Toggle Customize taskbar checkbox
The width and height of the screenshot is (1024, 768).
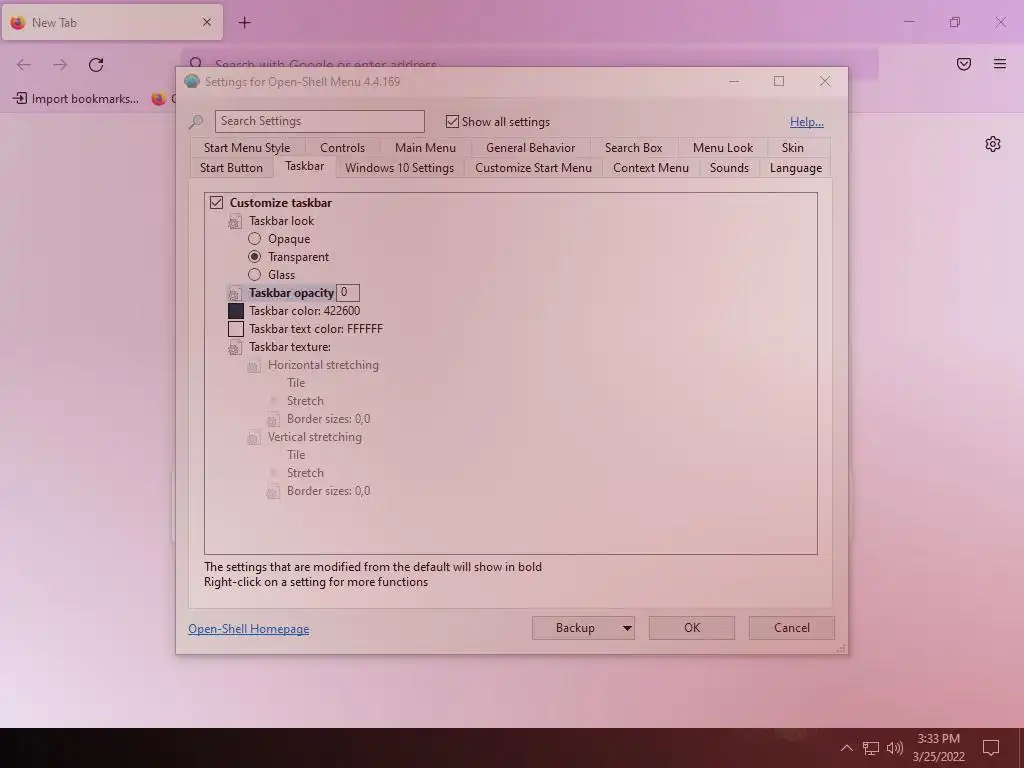(216, 202)
